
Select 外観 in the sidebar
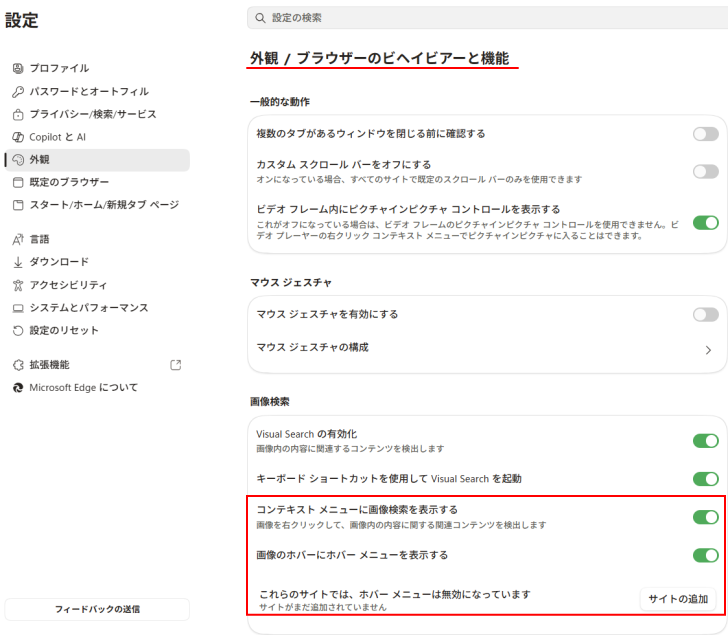[97, 160]
